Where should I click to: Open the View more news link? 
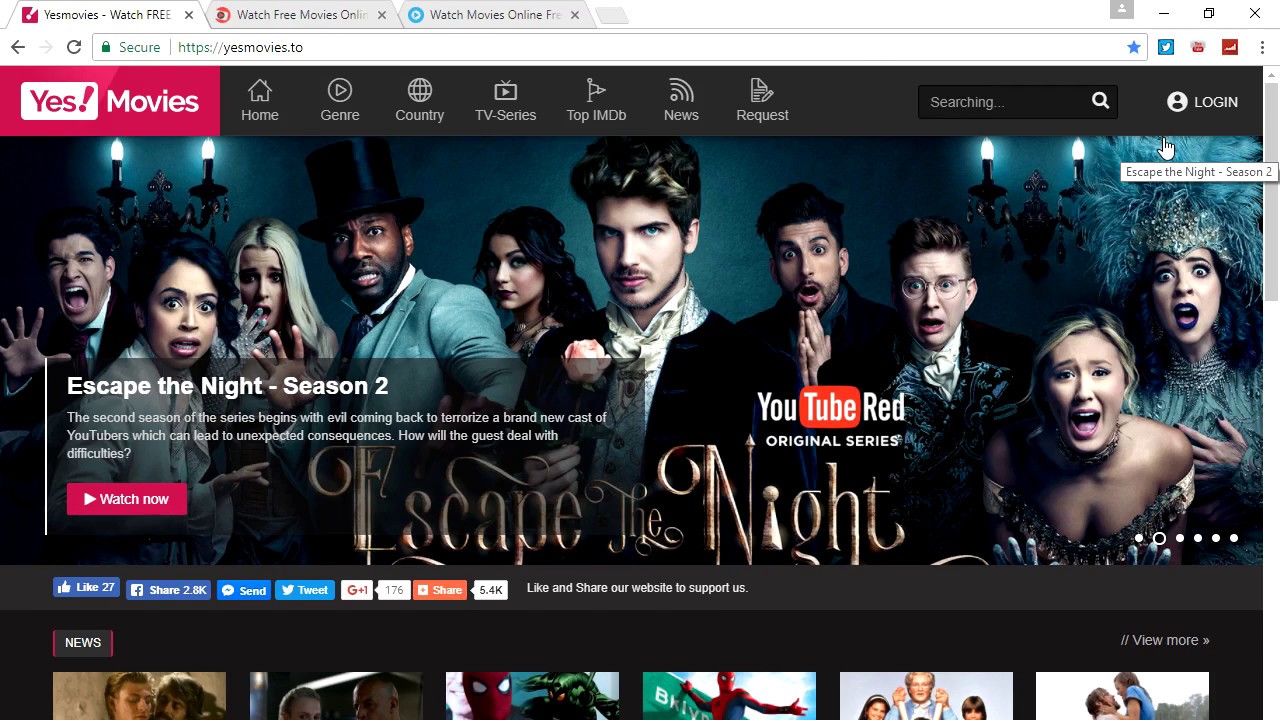pos(1165,640)
